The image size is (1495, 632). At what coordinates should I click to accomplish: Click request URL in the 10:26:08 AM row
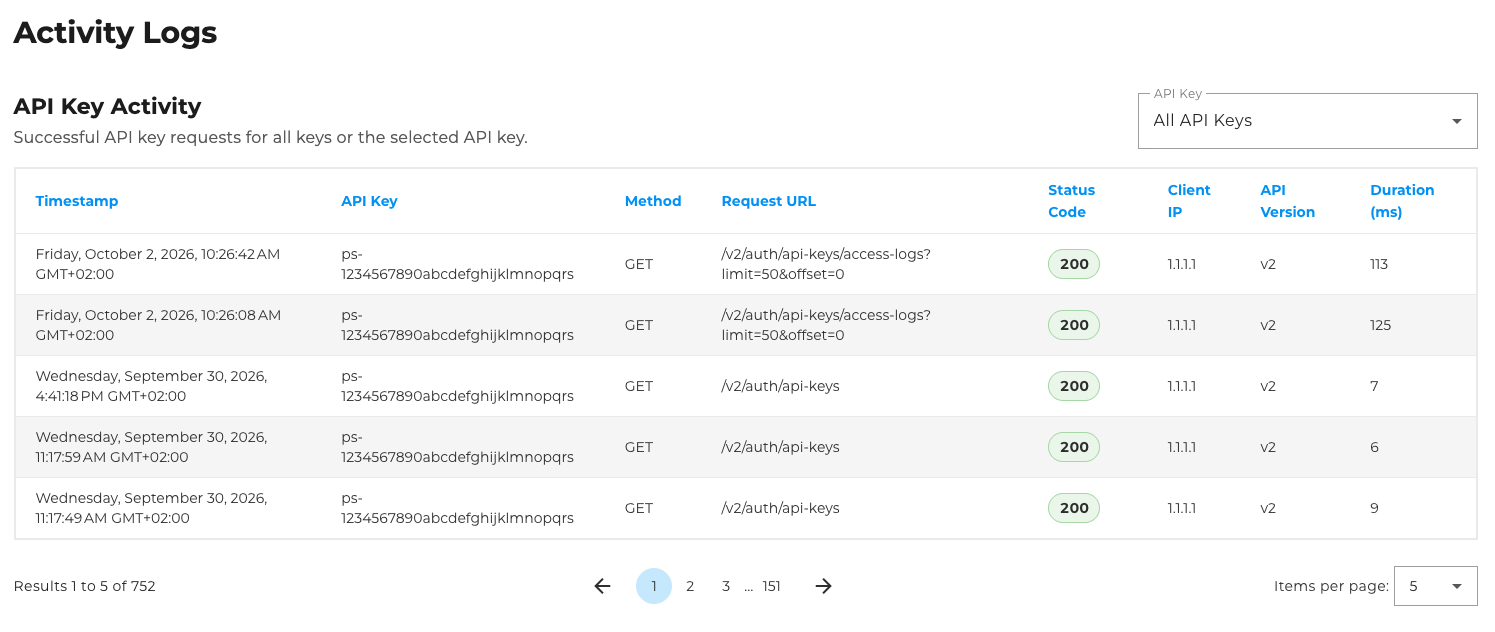[x=826, y=325]
